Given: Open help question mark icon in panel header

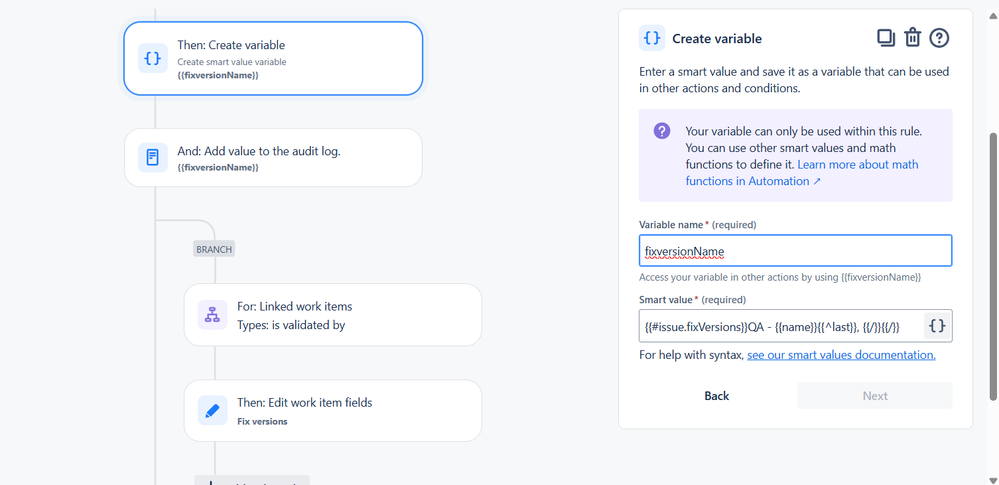Looking at the screenshot, I should pos(939,38).
